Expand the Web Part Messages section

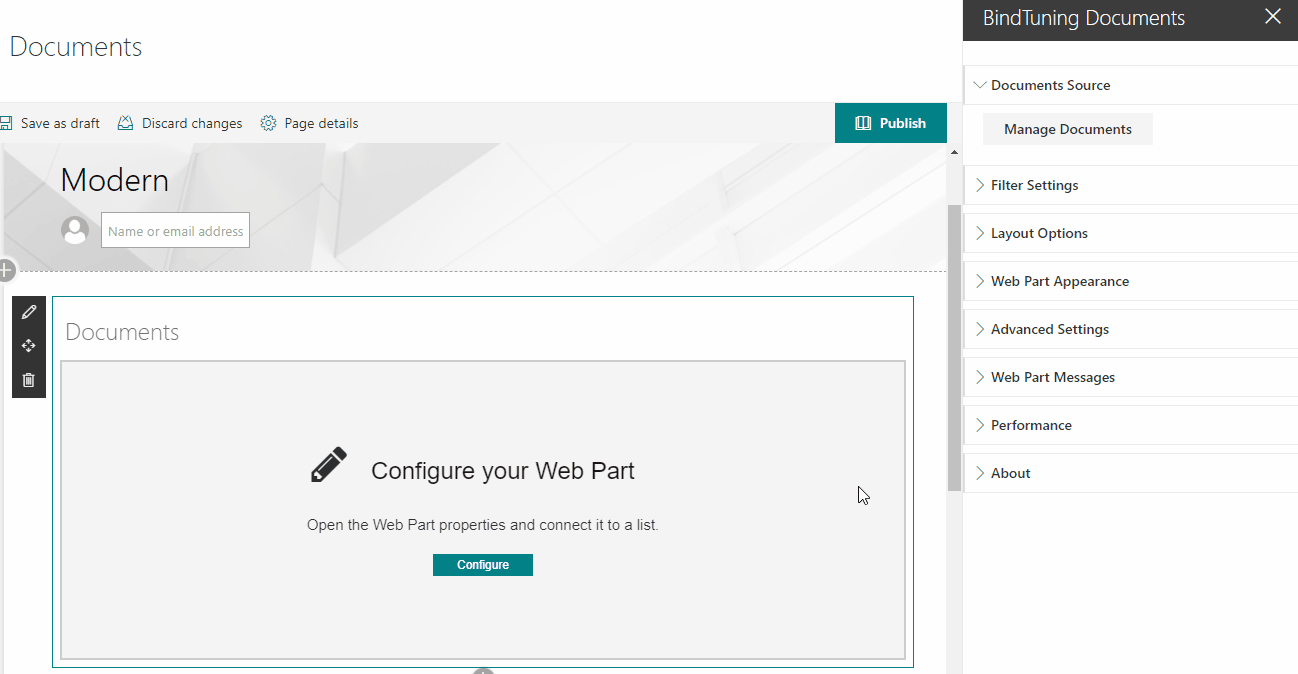tap(1131, 377)
